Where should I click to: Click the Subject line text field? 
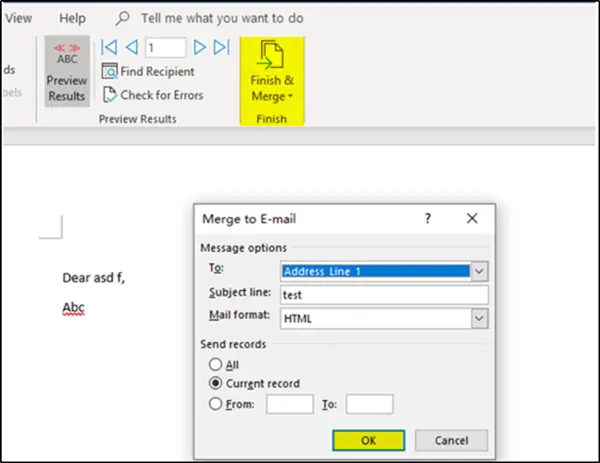point(384,295)
